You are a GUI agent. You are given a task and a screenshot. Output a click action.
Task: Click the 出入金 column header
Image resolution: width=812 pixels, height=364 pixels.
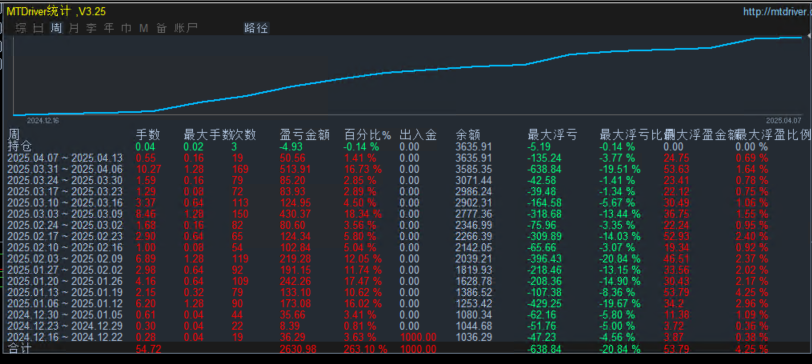point(418,136)
